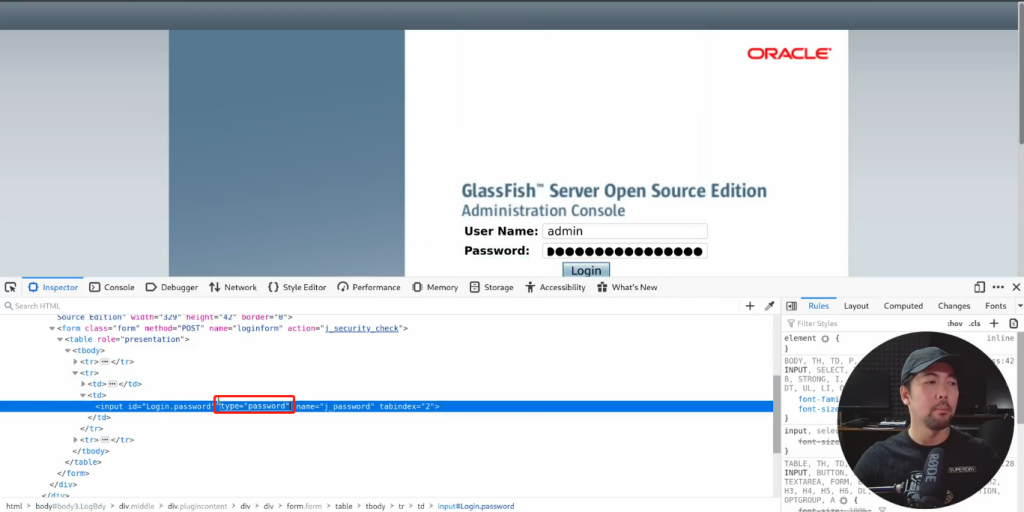The width and height of the screenshot is (1024, 512).
Task: Open Responsive Design Mode icon
Action: tap(979, 287)
